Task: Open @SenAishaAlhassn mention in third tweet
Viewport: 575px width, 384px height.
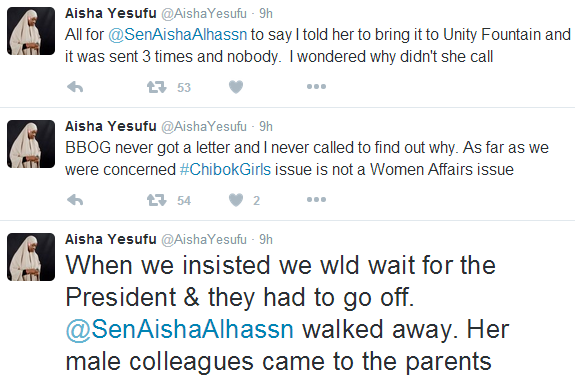Action: pyautogui.click(x=180, y=329)
